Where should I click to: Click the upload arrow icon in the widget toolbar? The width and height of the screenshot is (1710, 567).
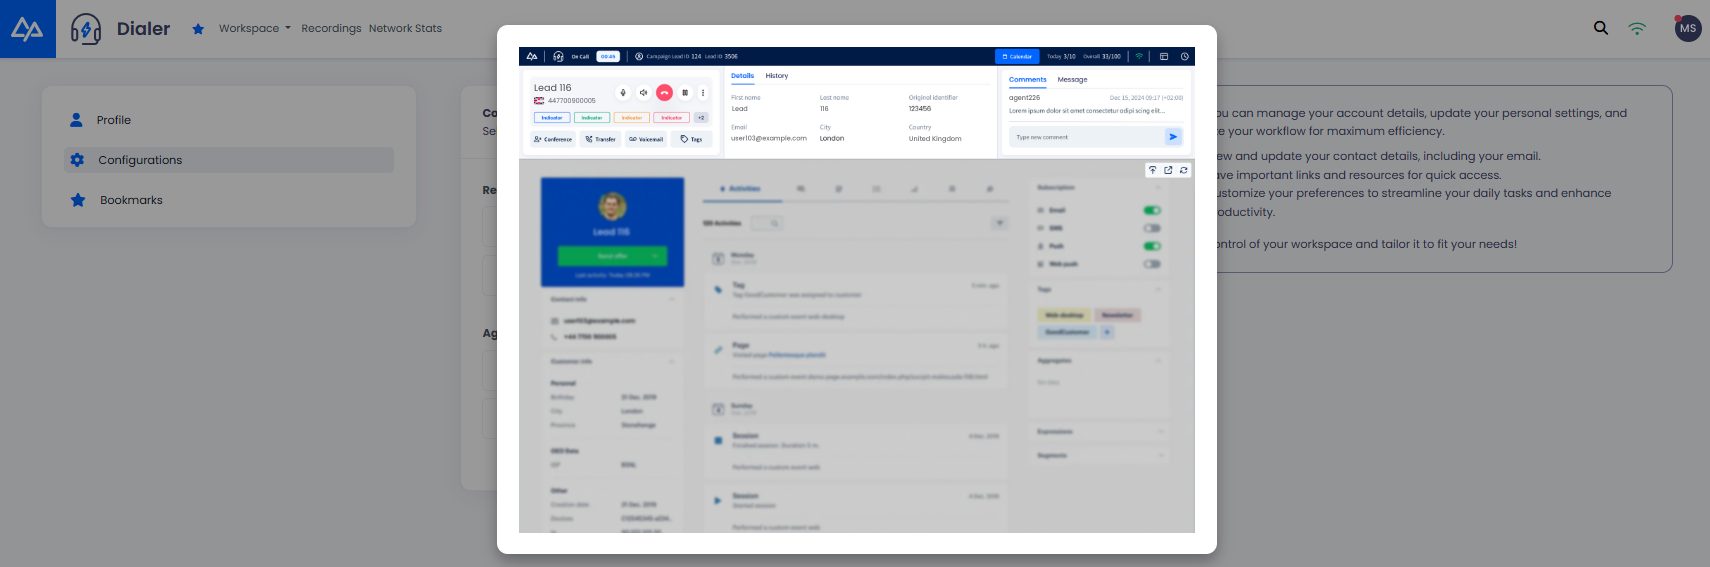pos(1153,170)
